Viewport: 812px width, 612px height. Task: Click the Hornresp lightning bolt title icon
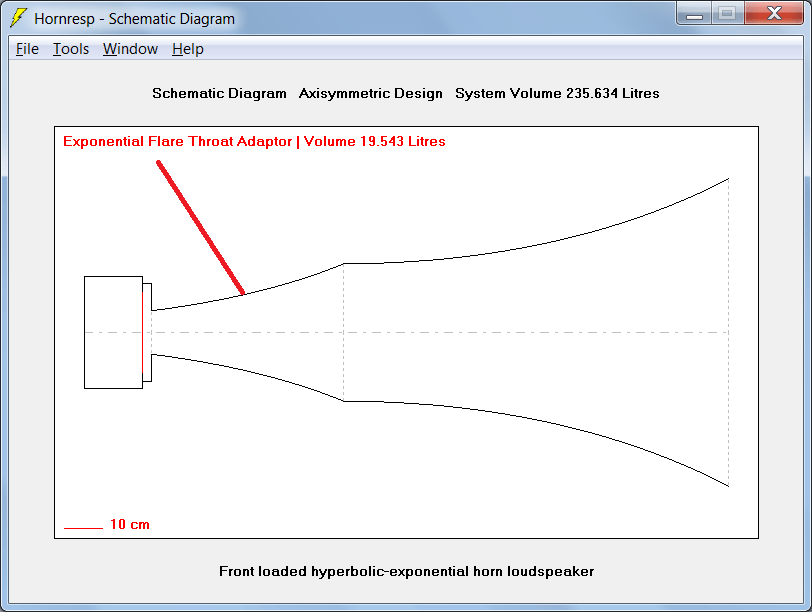point(18,18)
